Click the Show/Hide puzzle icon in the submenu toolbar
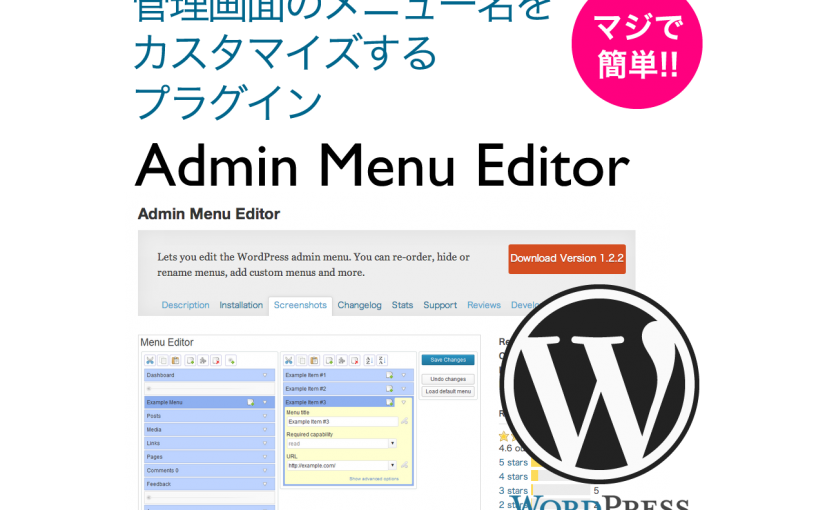The width and height of the screenshot is (825, 510). 342,361
